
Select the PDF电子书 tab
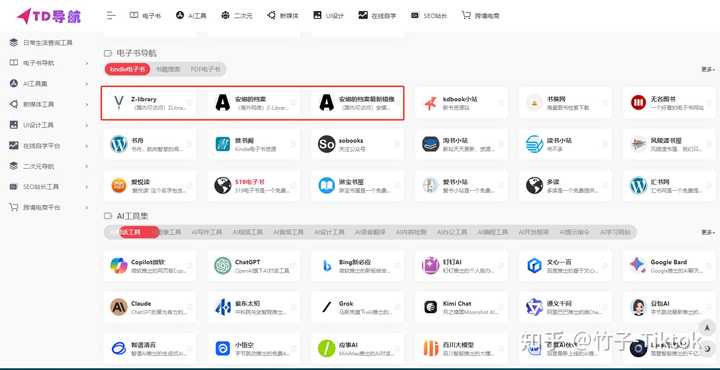tap(205, 69)
